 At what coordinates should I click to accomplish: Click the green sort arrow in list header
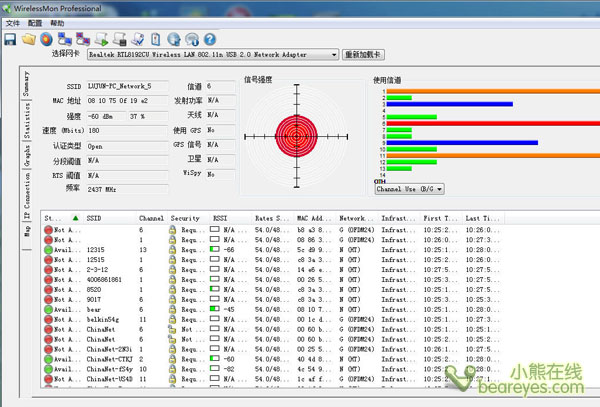[75, 218]
